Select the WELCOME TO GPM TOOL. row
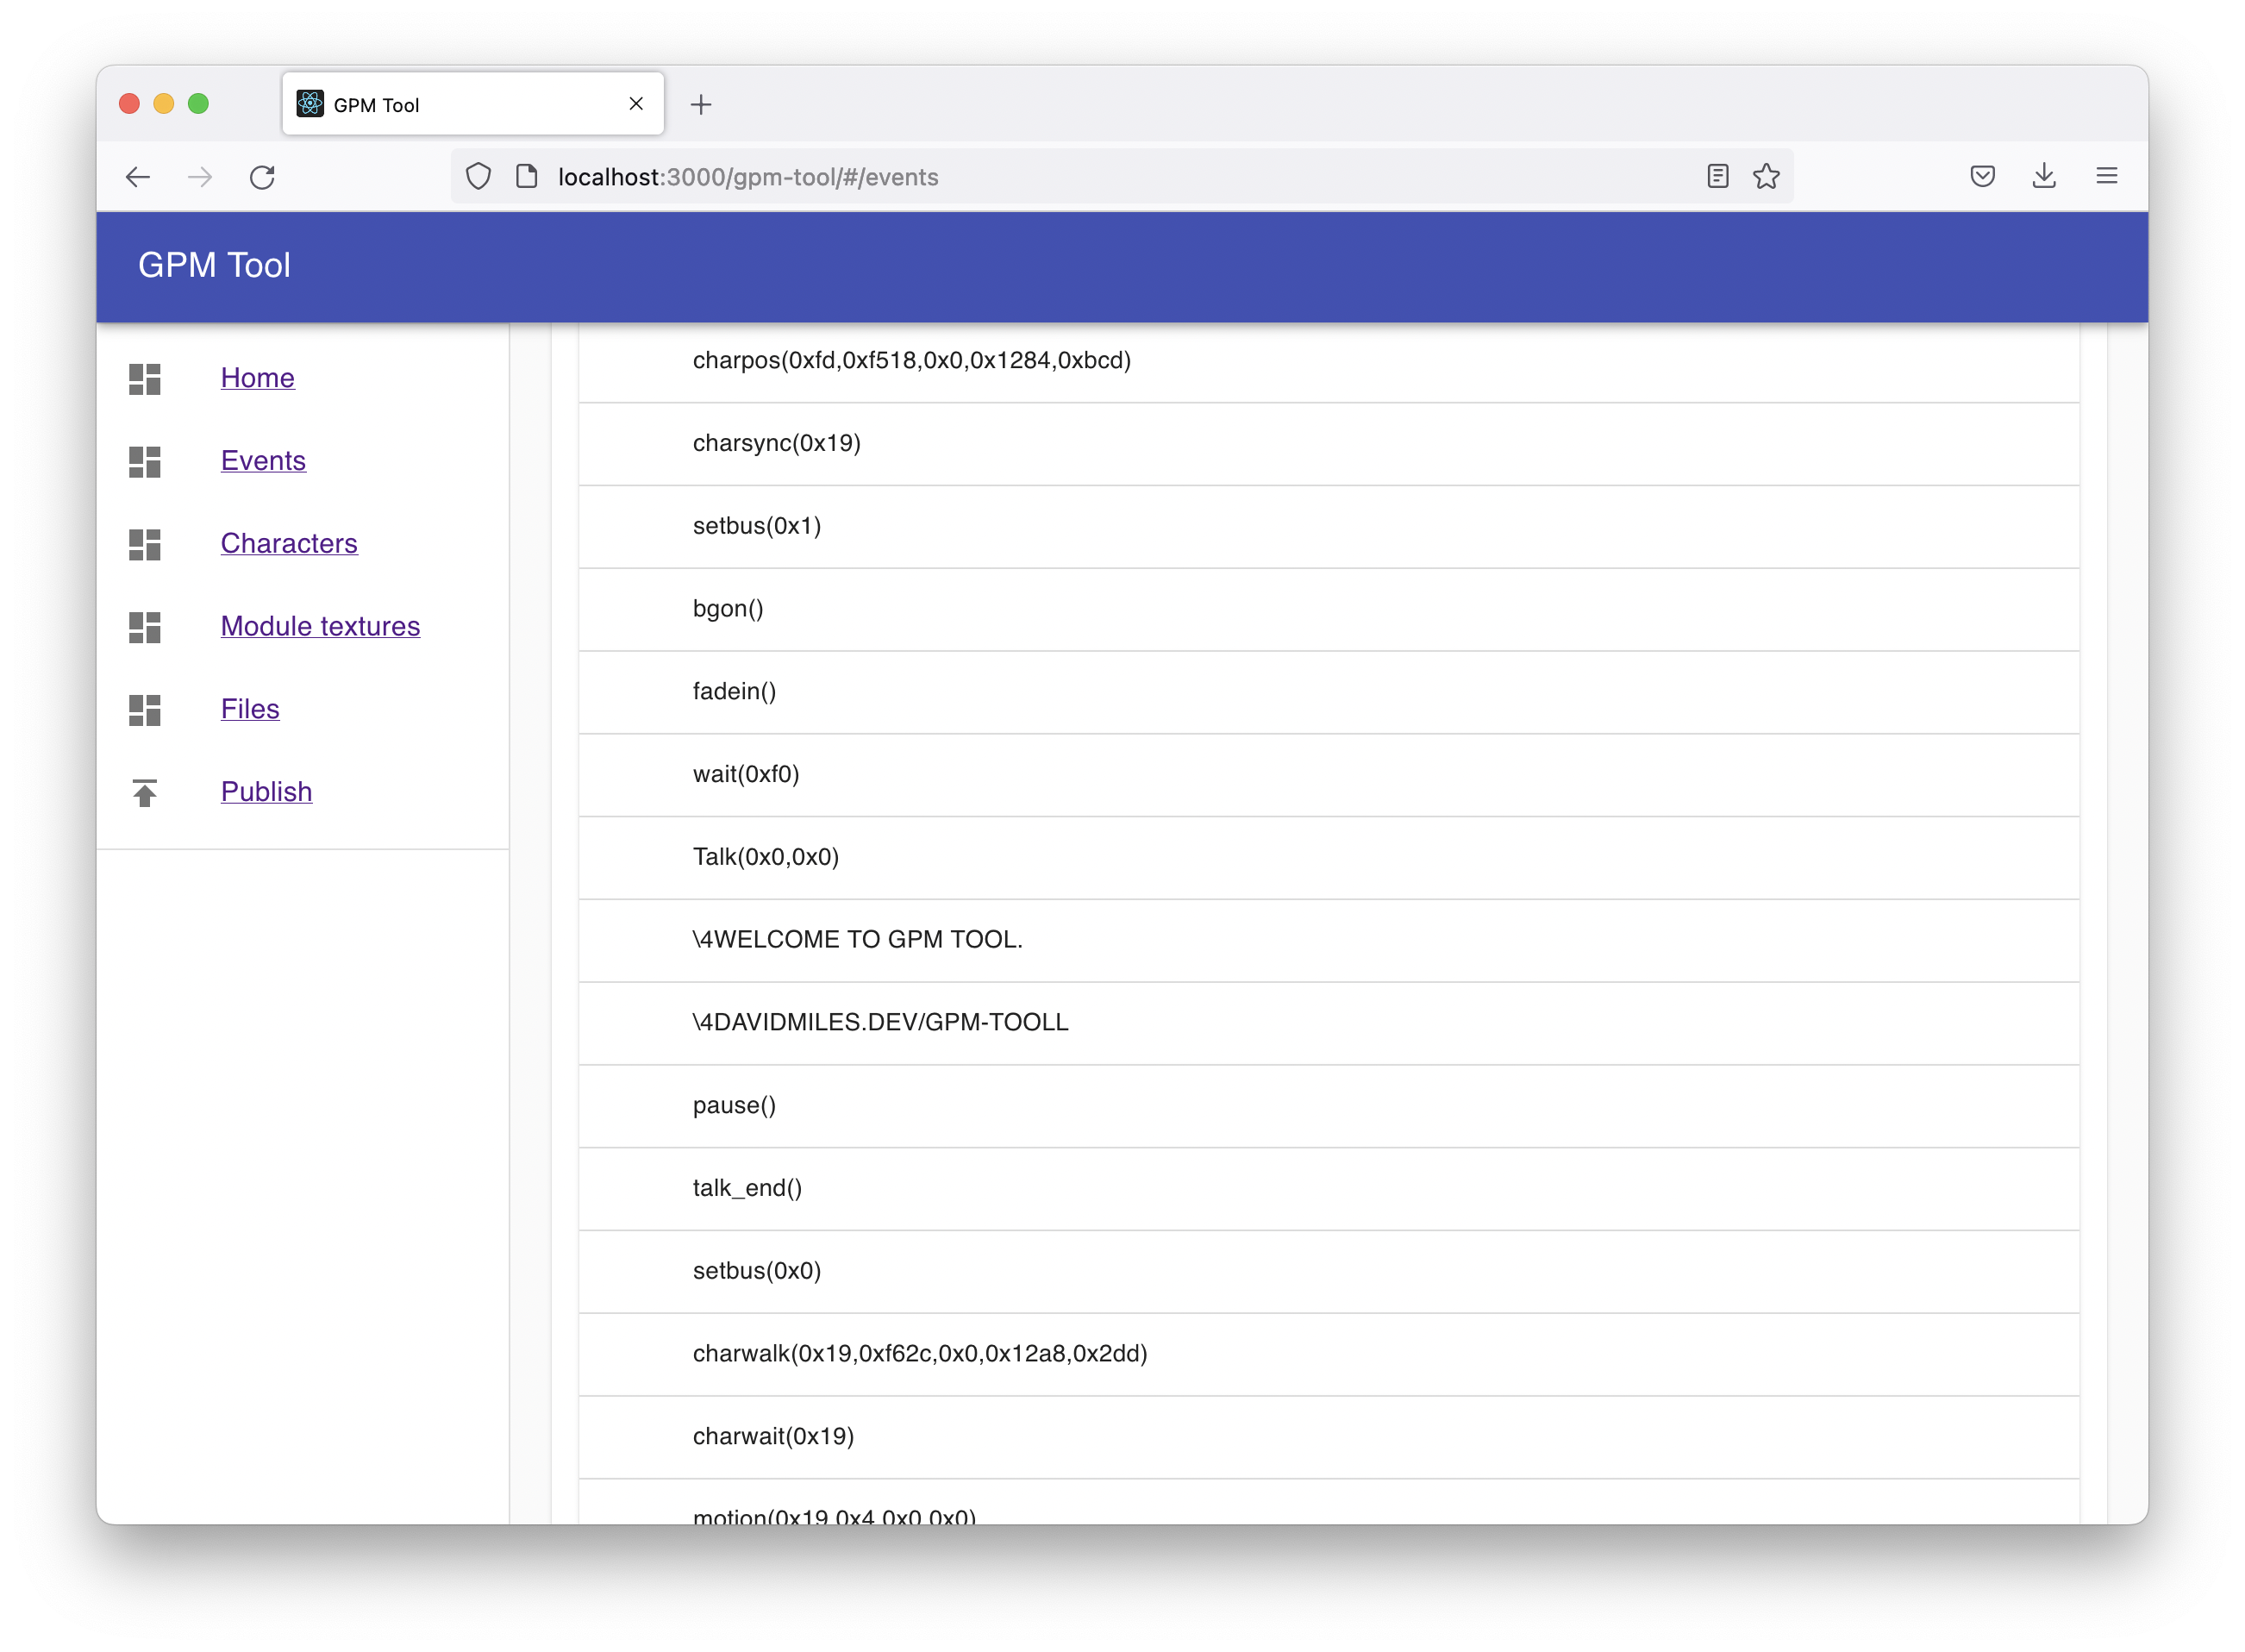Image resolution: width=2245 pixels, height=1652 pixels. coord(1329,941)
